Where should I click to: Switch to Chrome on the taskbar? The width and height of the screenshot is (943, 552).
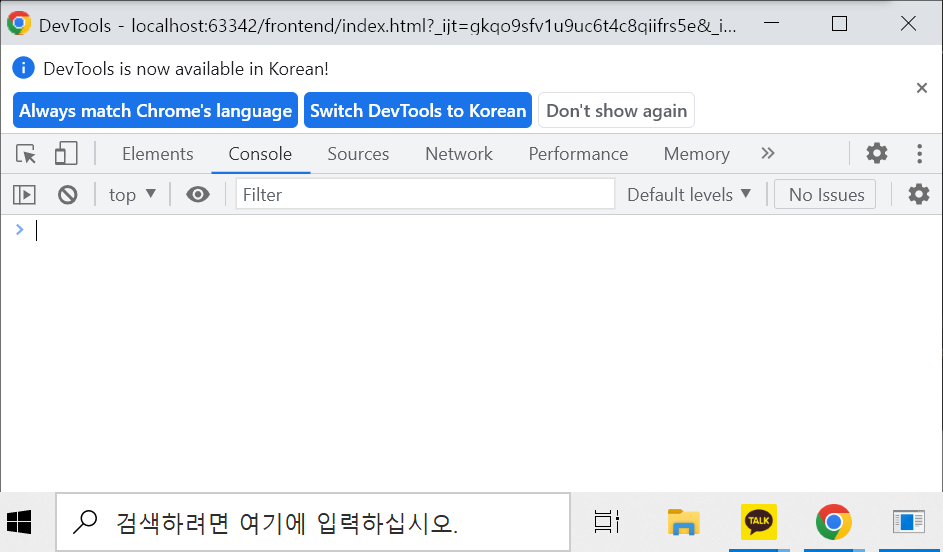pyautogui.click(x=834, y=522)
